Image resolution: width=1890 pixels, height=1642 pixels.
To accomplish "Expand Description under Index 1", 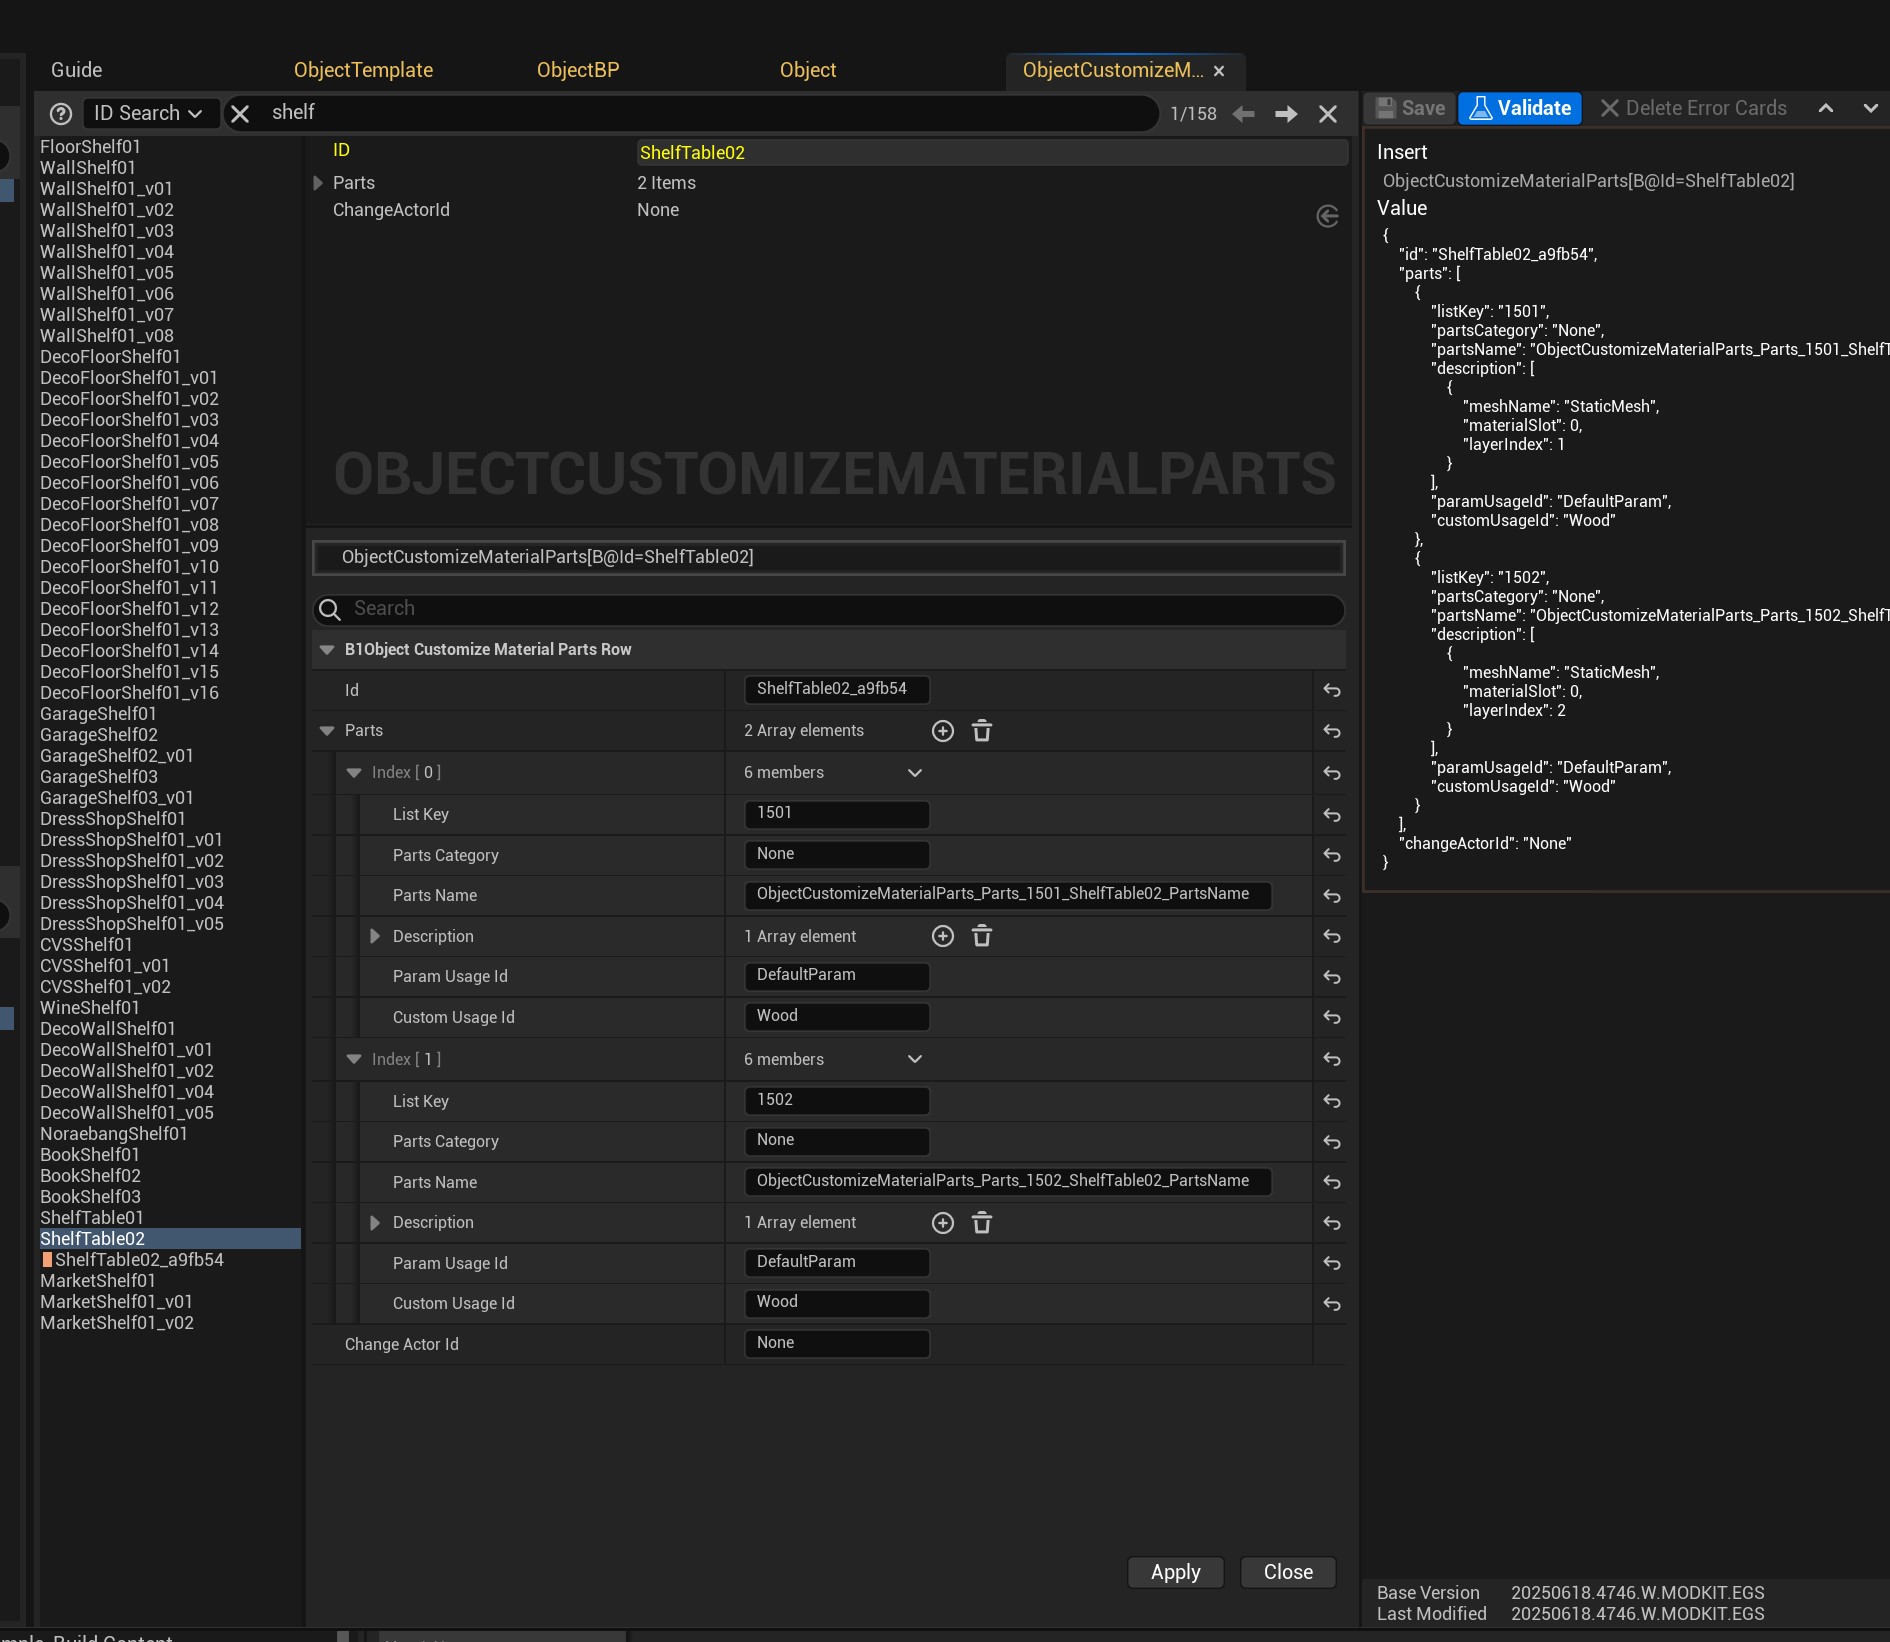I will [375, 1223].
